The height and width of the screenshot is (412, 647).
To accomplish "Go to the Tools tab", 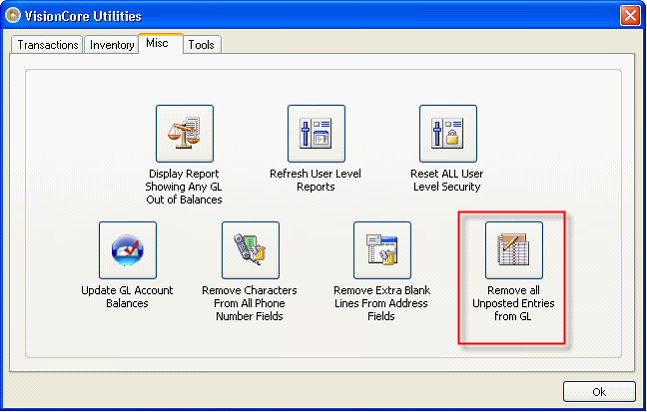I will 201,45.
